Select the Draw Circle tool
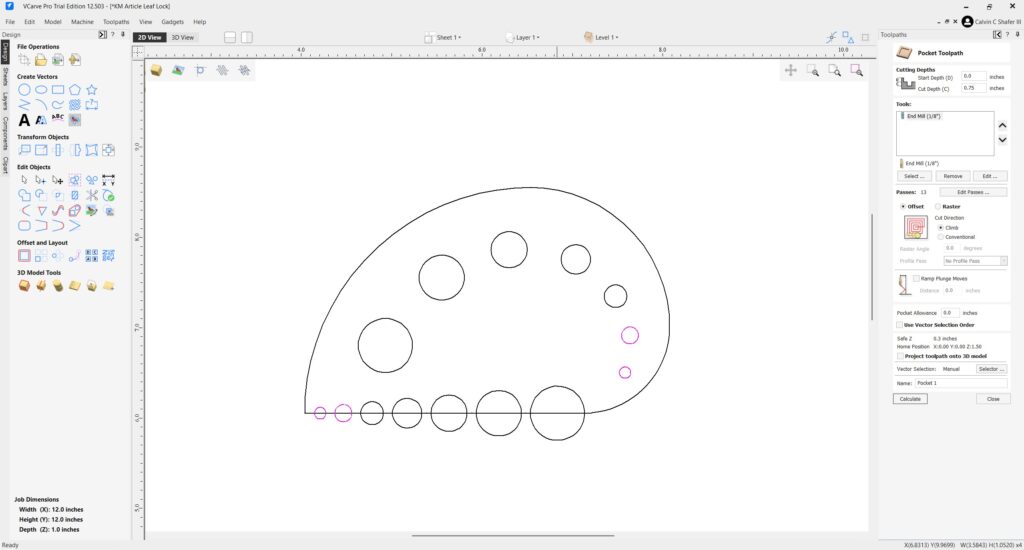The width and height of the screenshot is (1024, 550). pyautogui.click(x=25, y=89)
